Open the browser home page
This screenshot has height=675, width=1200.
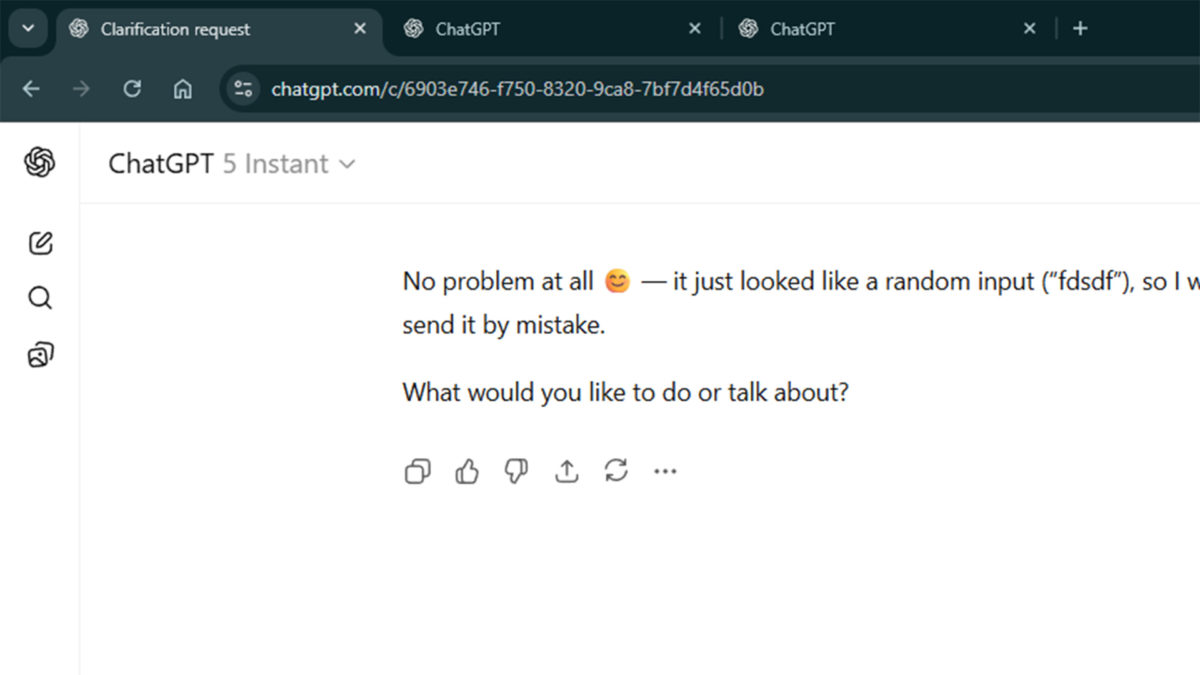tap(183, 89)
